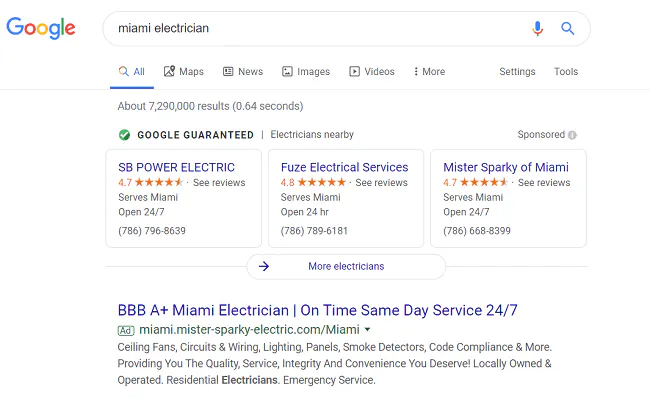Click into the search box with 'miami electrician'
Viewport: 650px width, 399px height.
point(315,28)
